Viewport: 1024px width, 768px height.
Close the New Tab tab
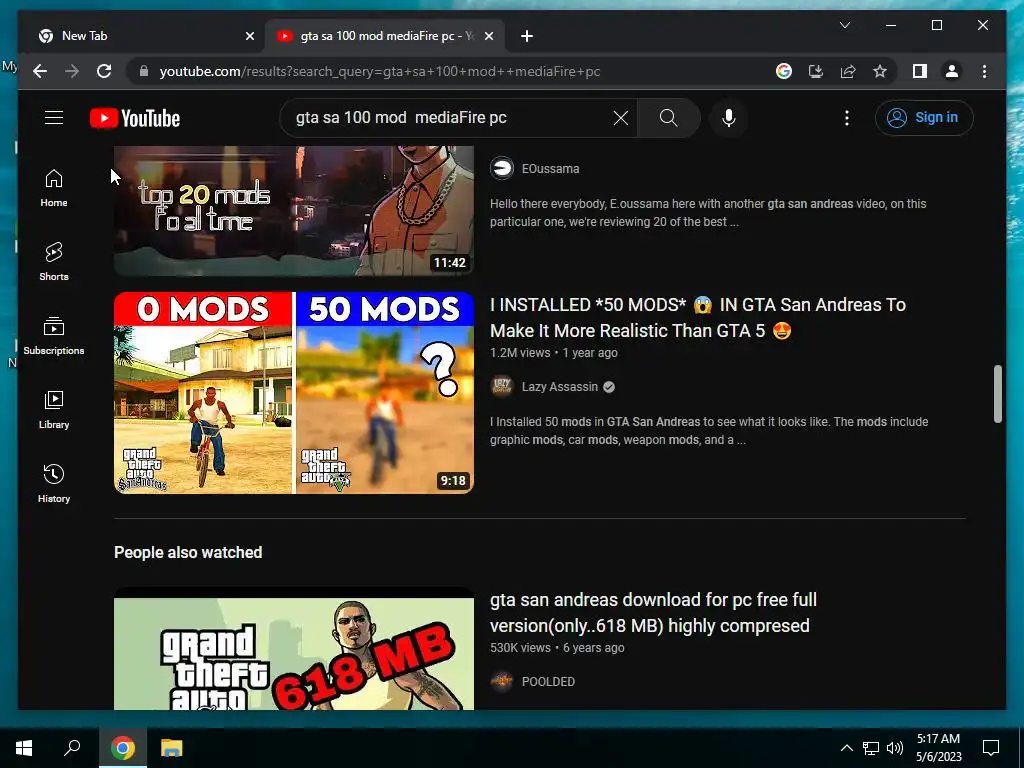click(x=249, y=37)
